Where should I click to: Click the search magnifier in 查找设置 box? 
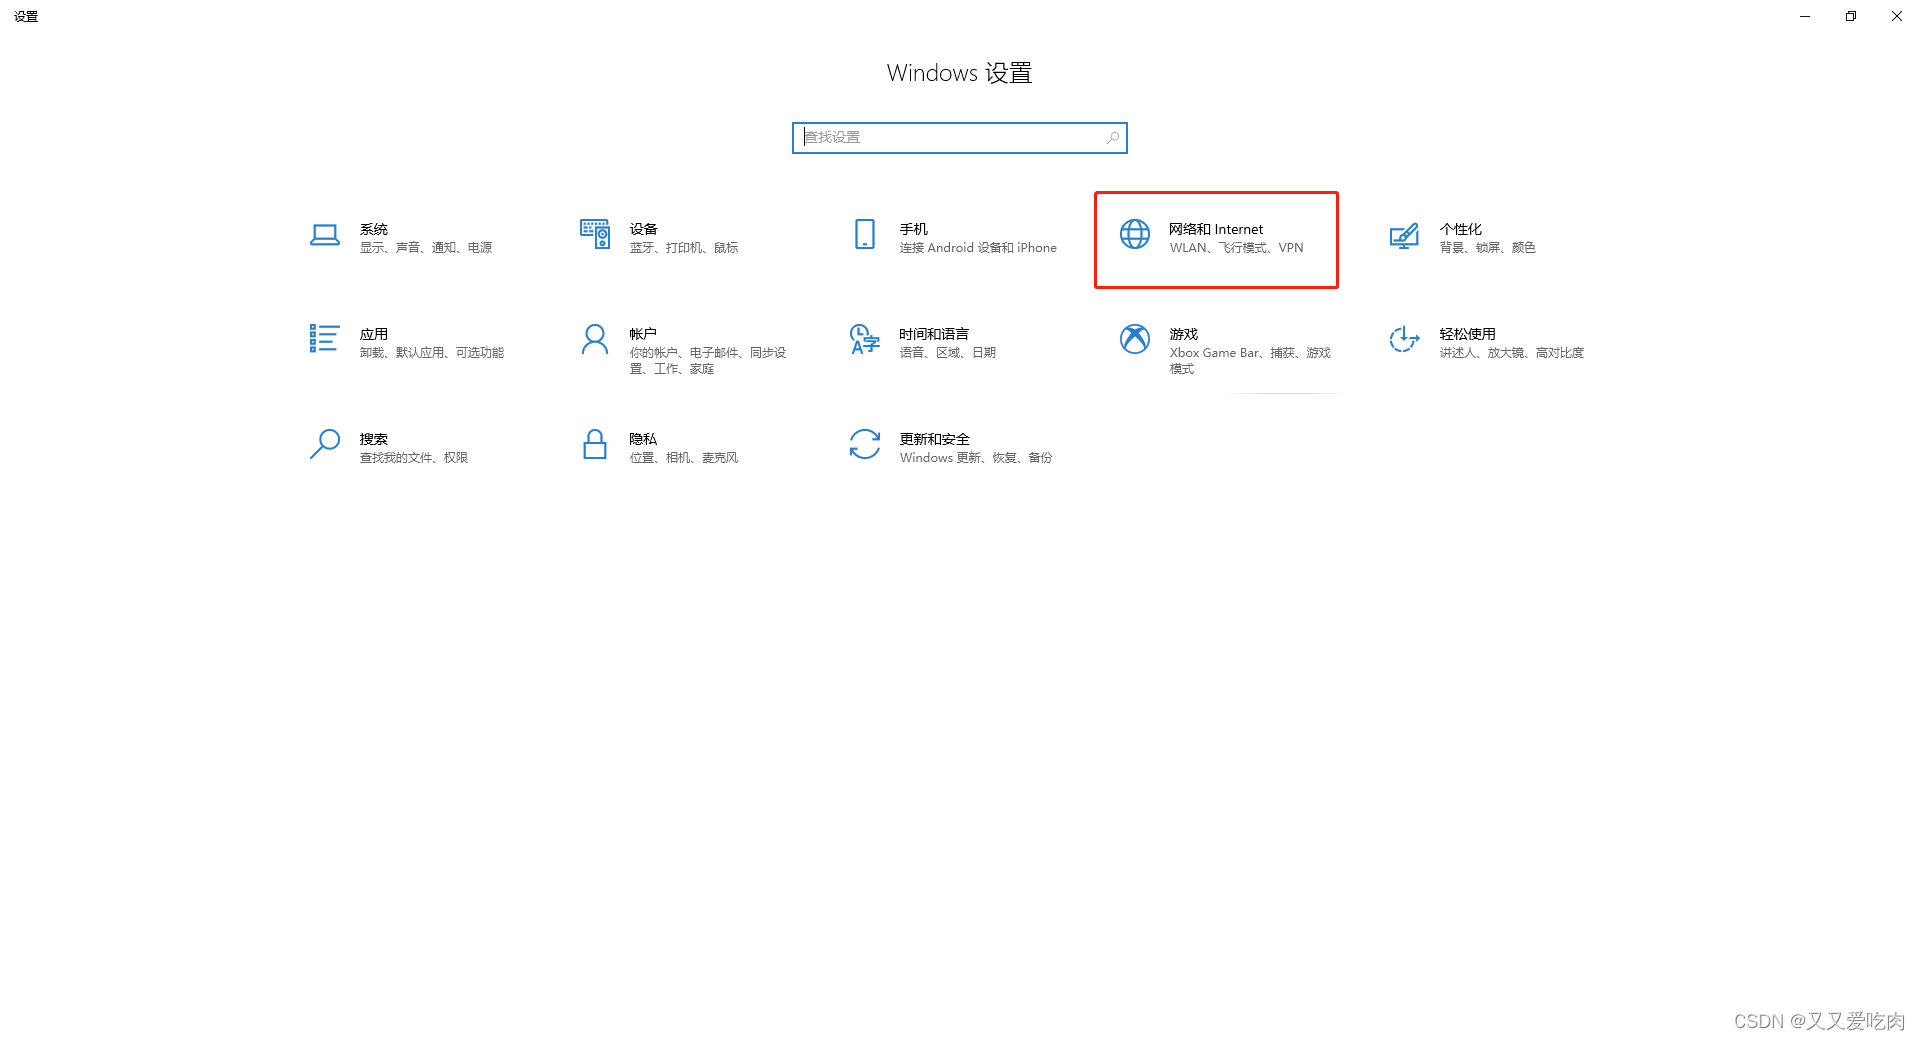1113,138
